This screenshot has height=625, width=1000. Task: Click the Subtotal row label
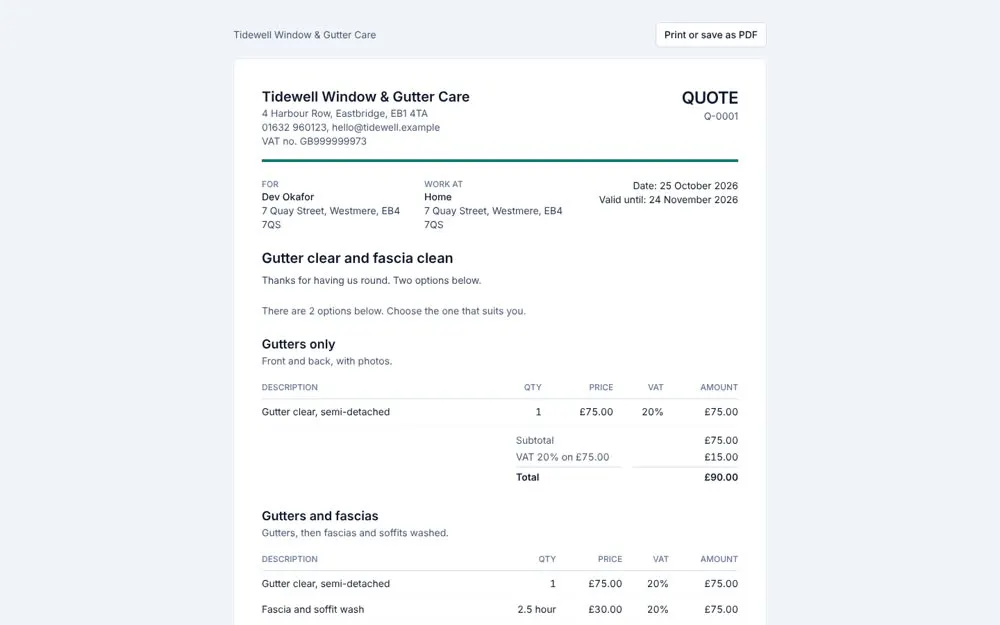534,441
